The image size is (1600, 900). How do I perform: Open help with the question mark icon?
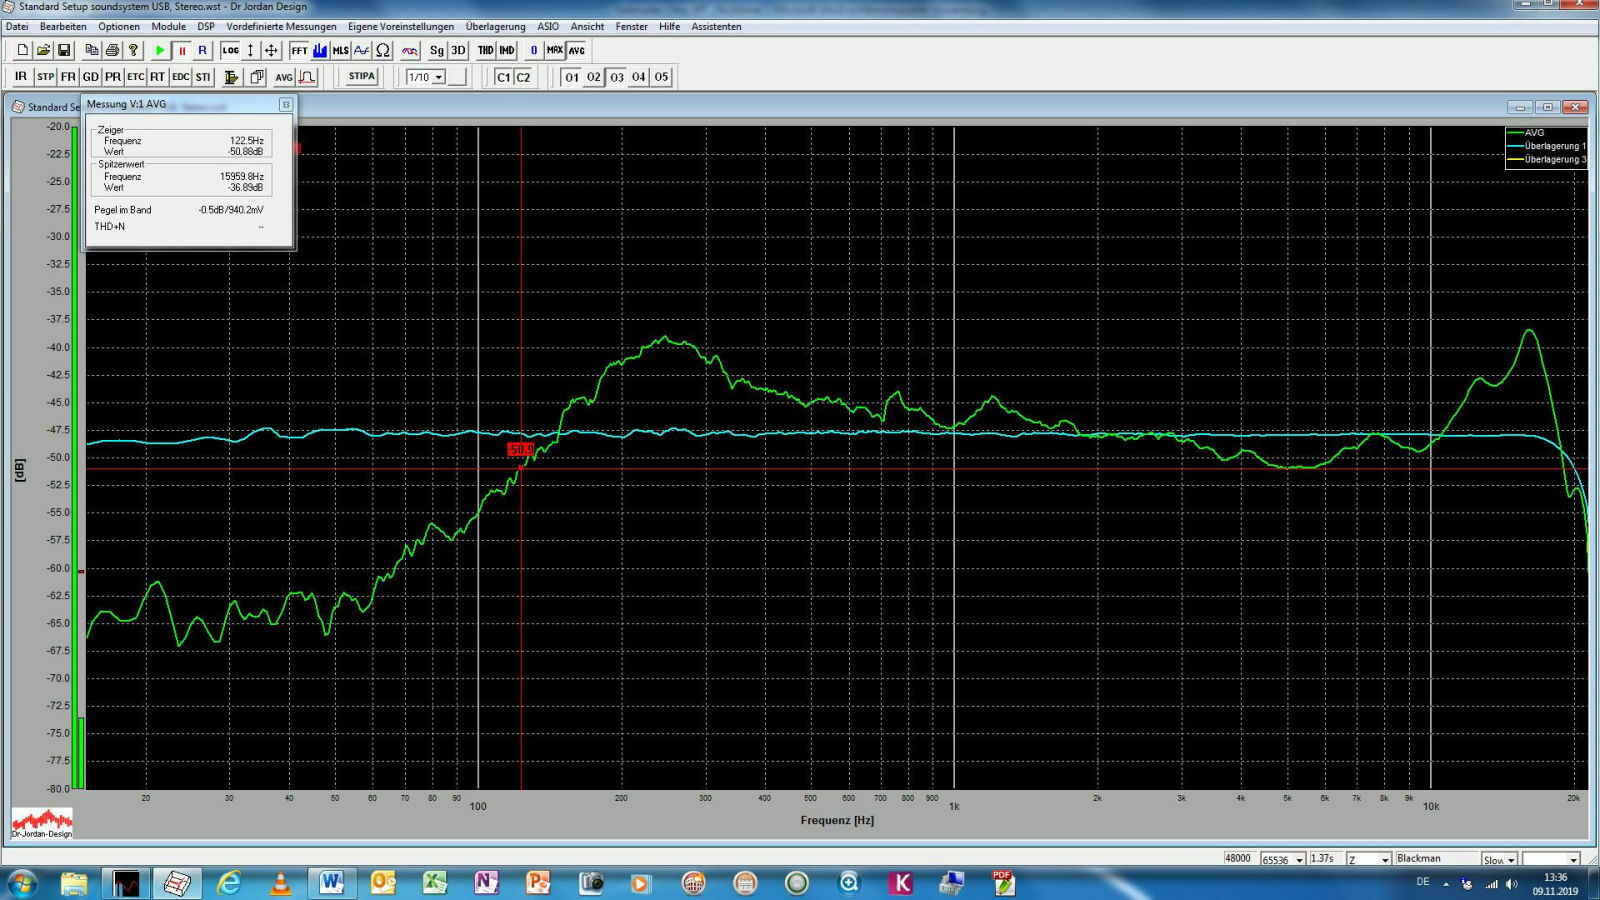click(133, 50)
